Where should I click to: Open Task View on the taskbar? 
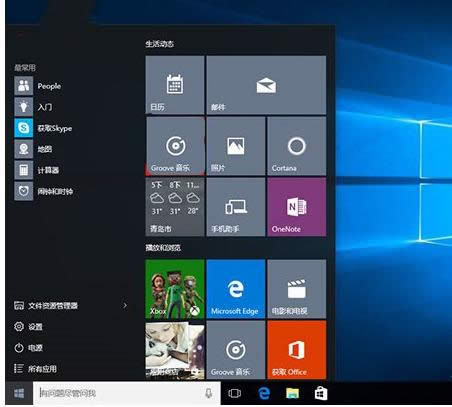[x=235, y=393]
